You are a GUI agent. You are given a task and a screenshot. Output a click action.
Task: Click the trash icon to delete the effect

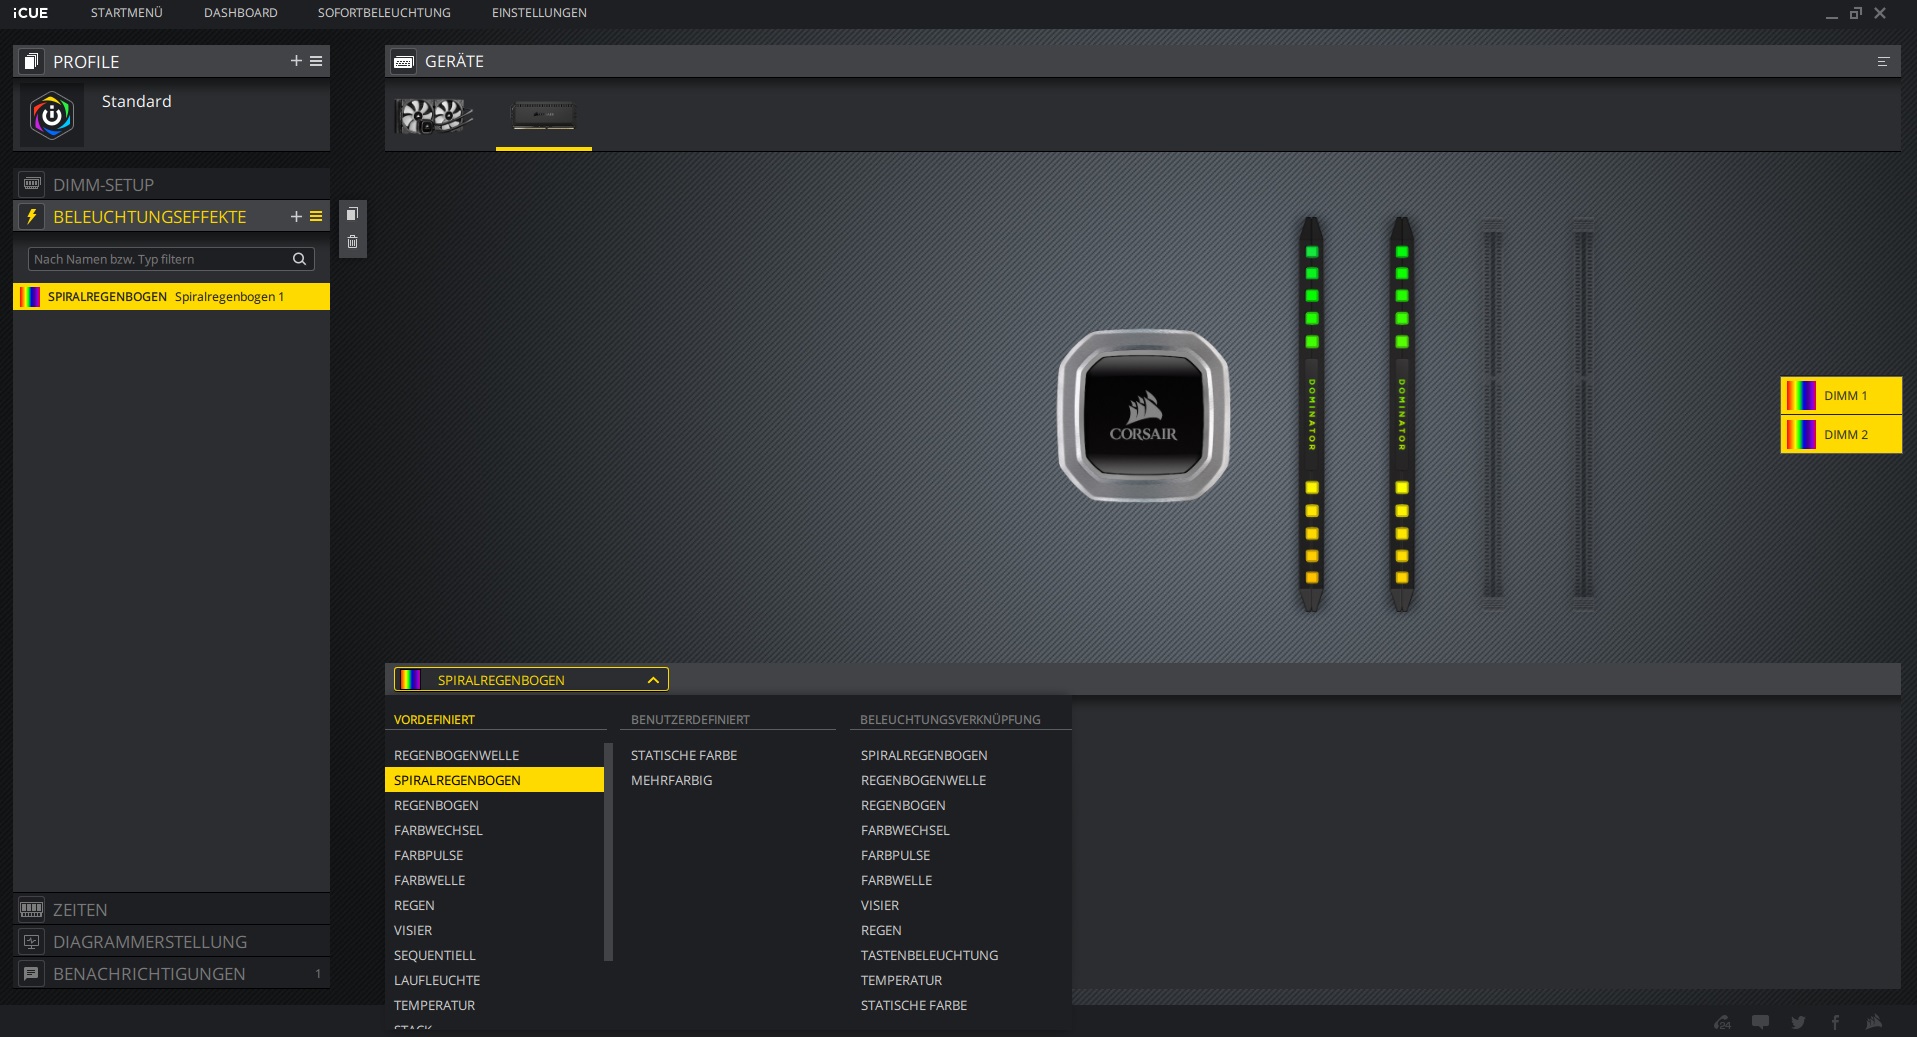click(x=352, y=242)
